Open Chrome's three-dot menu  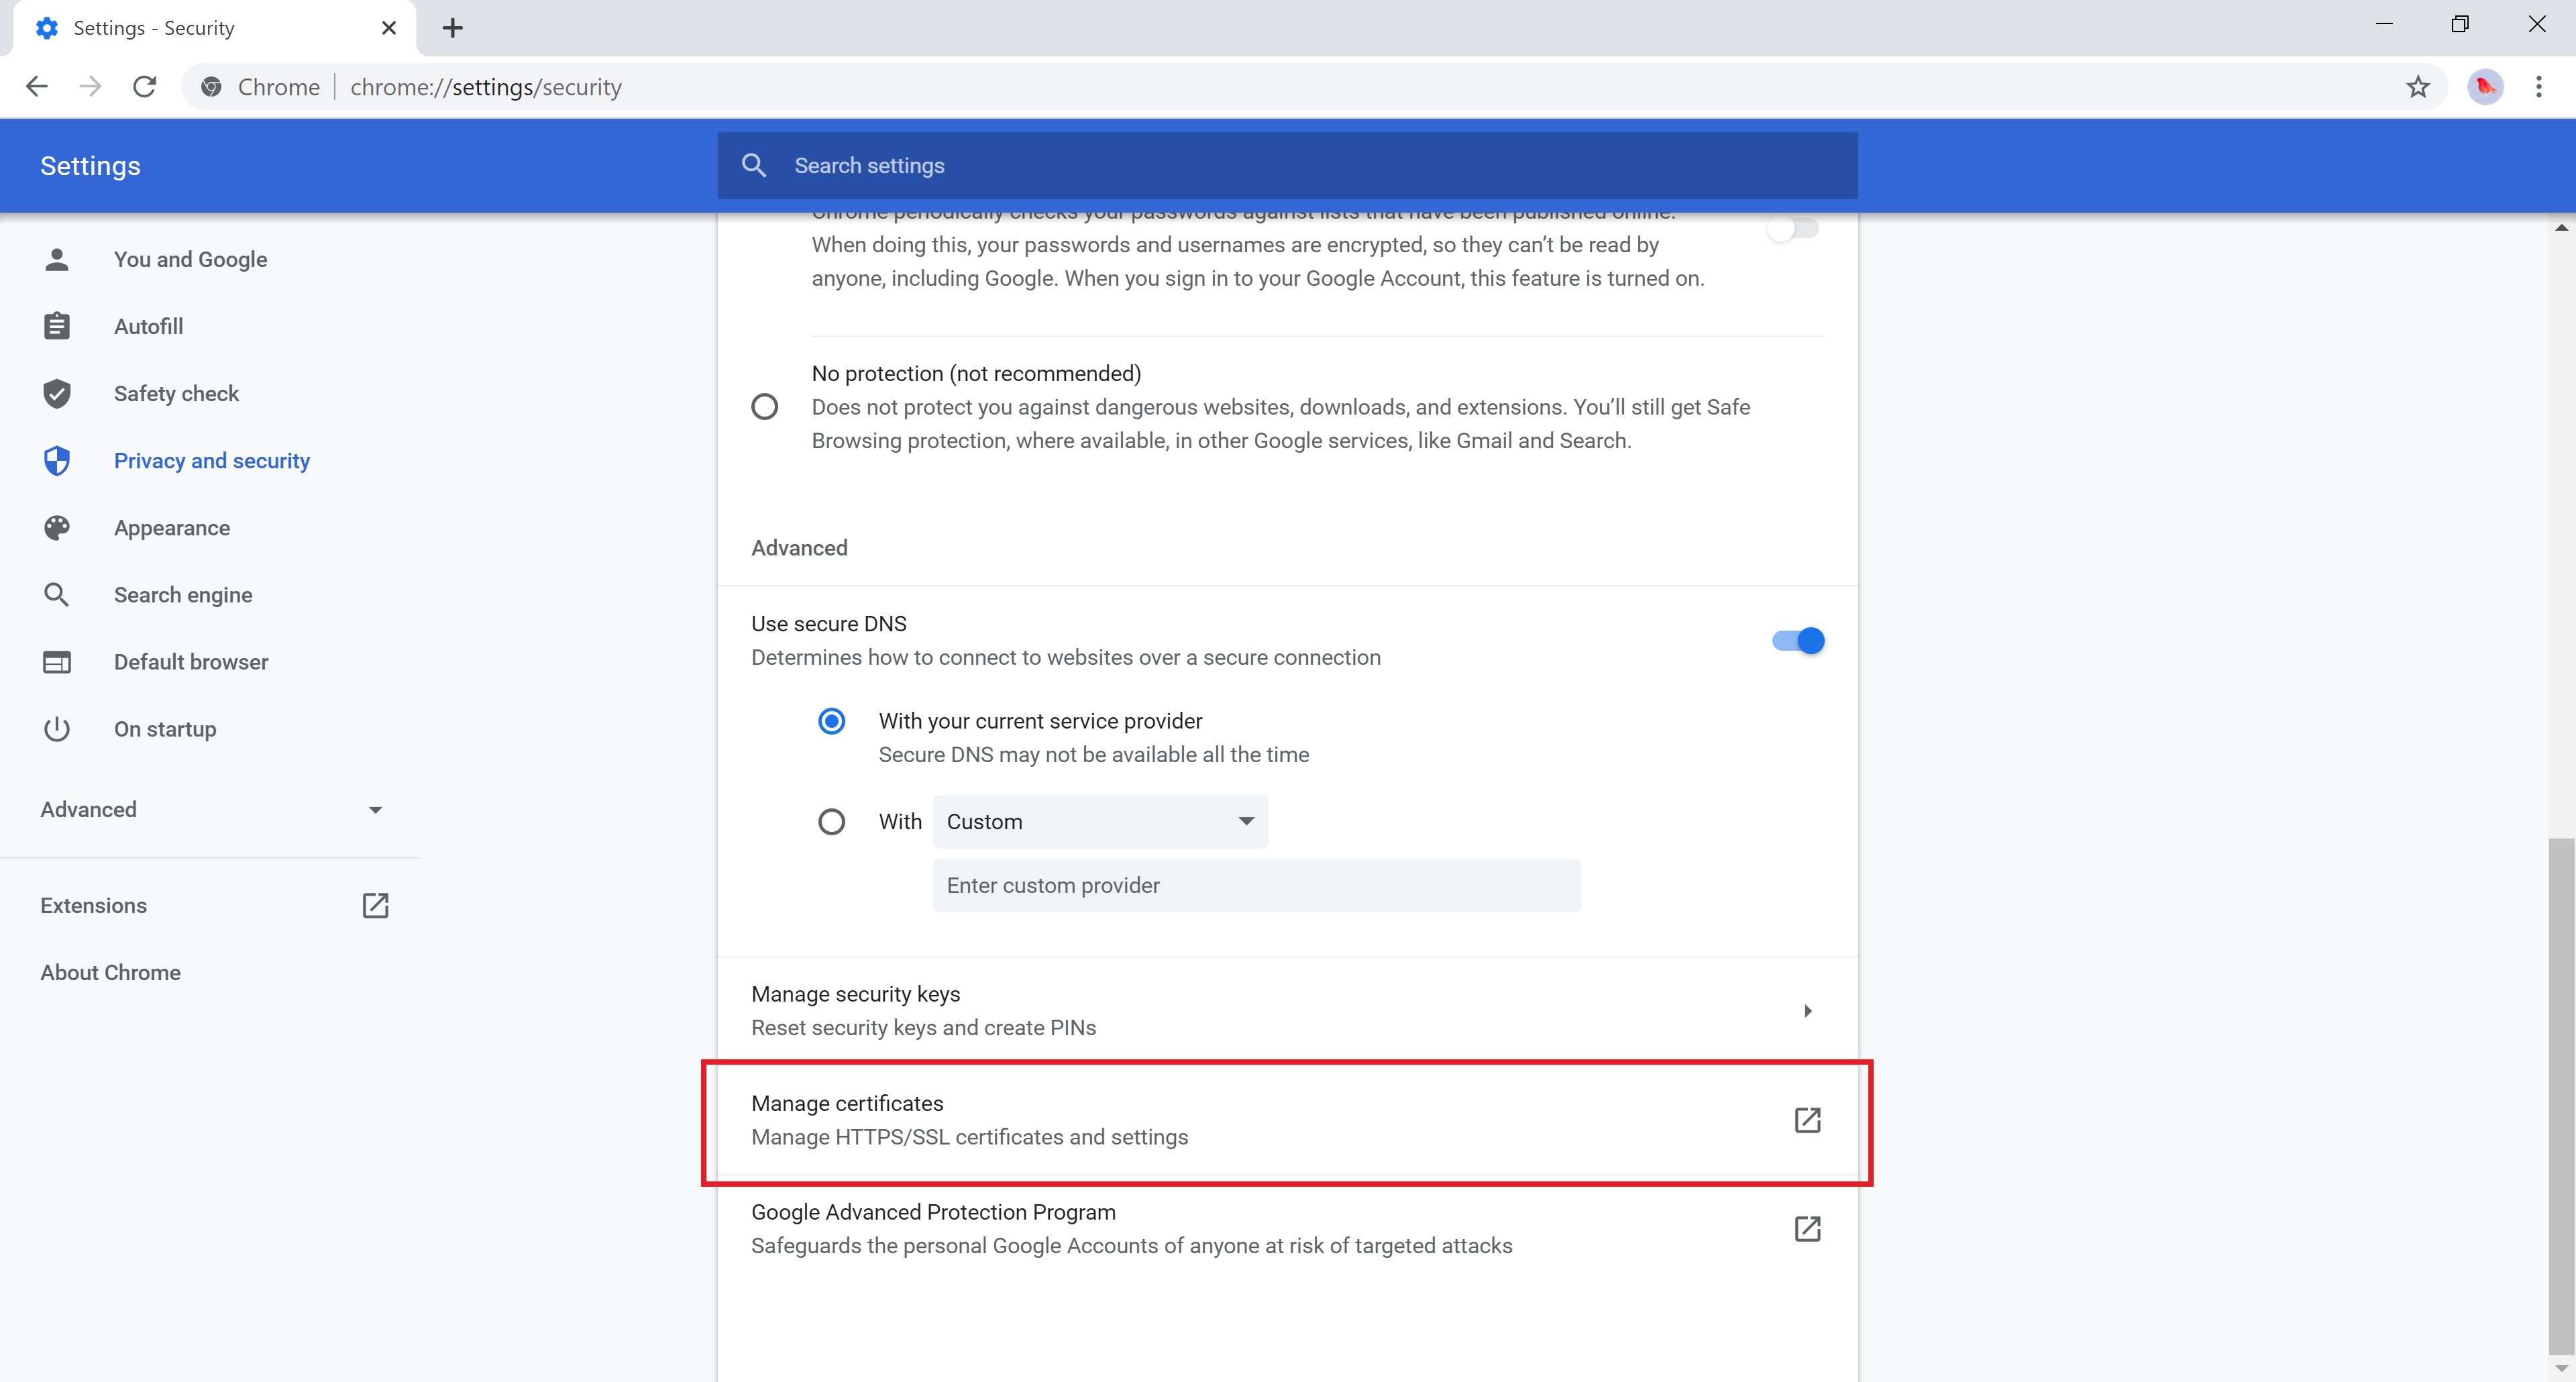[x=2539, y=87]
